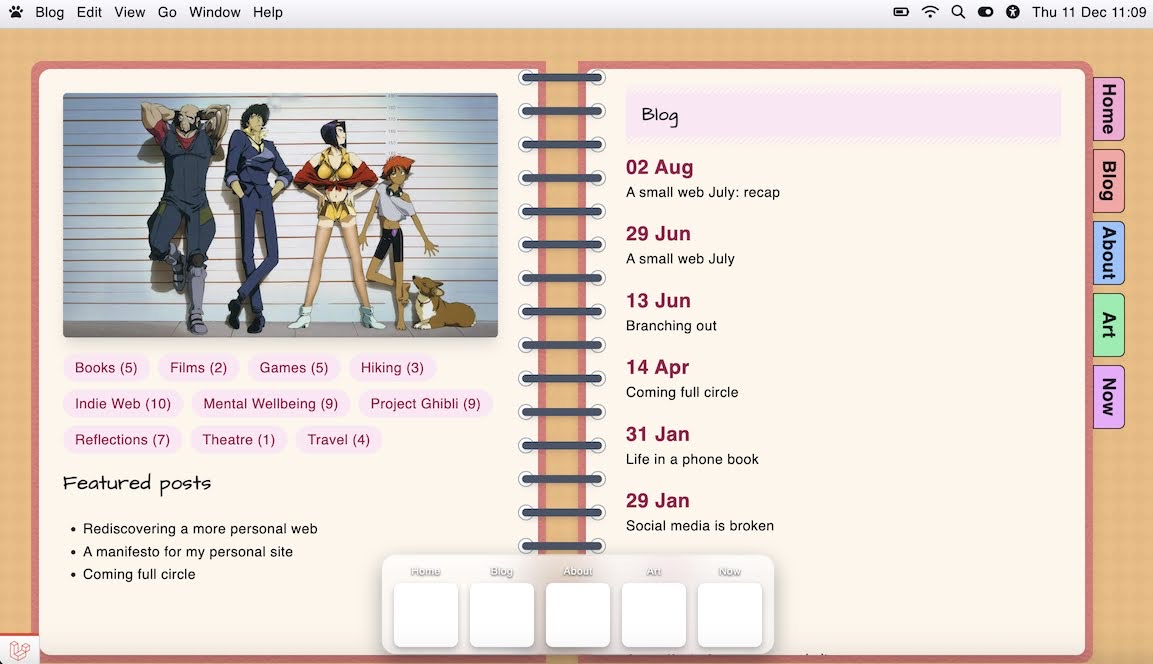
Task: Open the Go menu
Action: 167,12
